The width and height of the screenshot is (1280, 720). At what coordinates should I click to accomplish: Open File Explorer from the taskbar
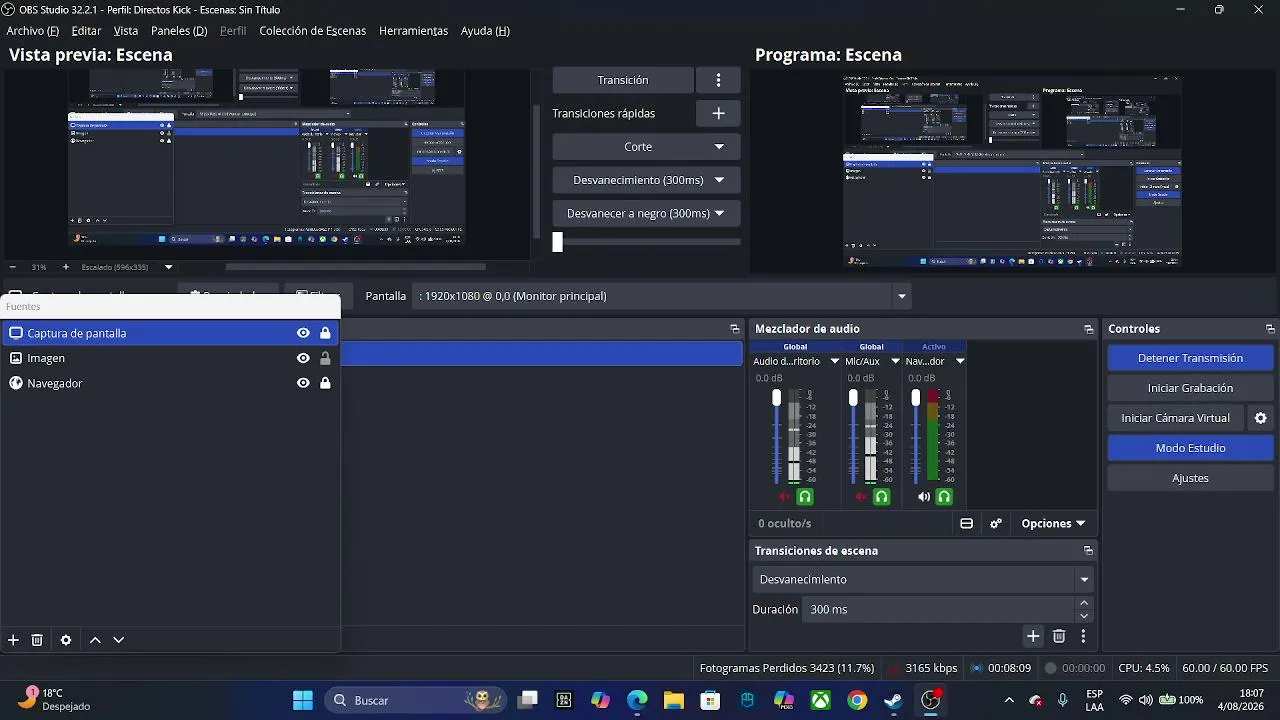point(673,700)
